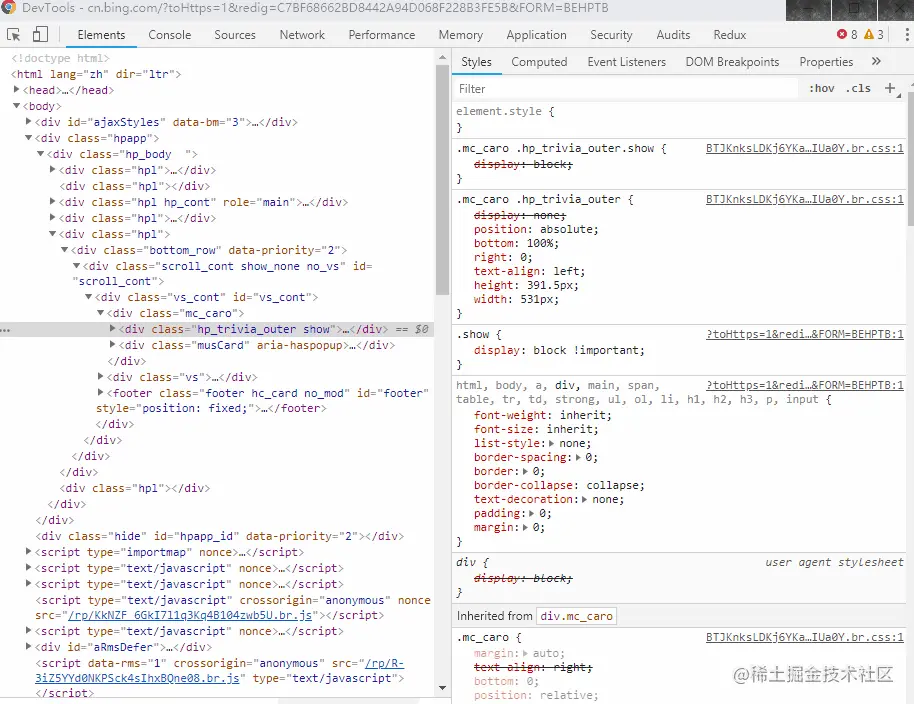The image size is (914, 704).
Task: Expand the footer element node
Action: 100,392
